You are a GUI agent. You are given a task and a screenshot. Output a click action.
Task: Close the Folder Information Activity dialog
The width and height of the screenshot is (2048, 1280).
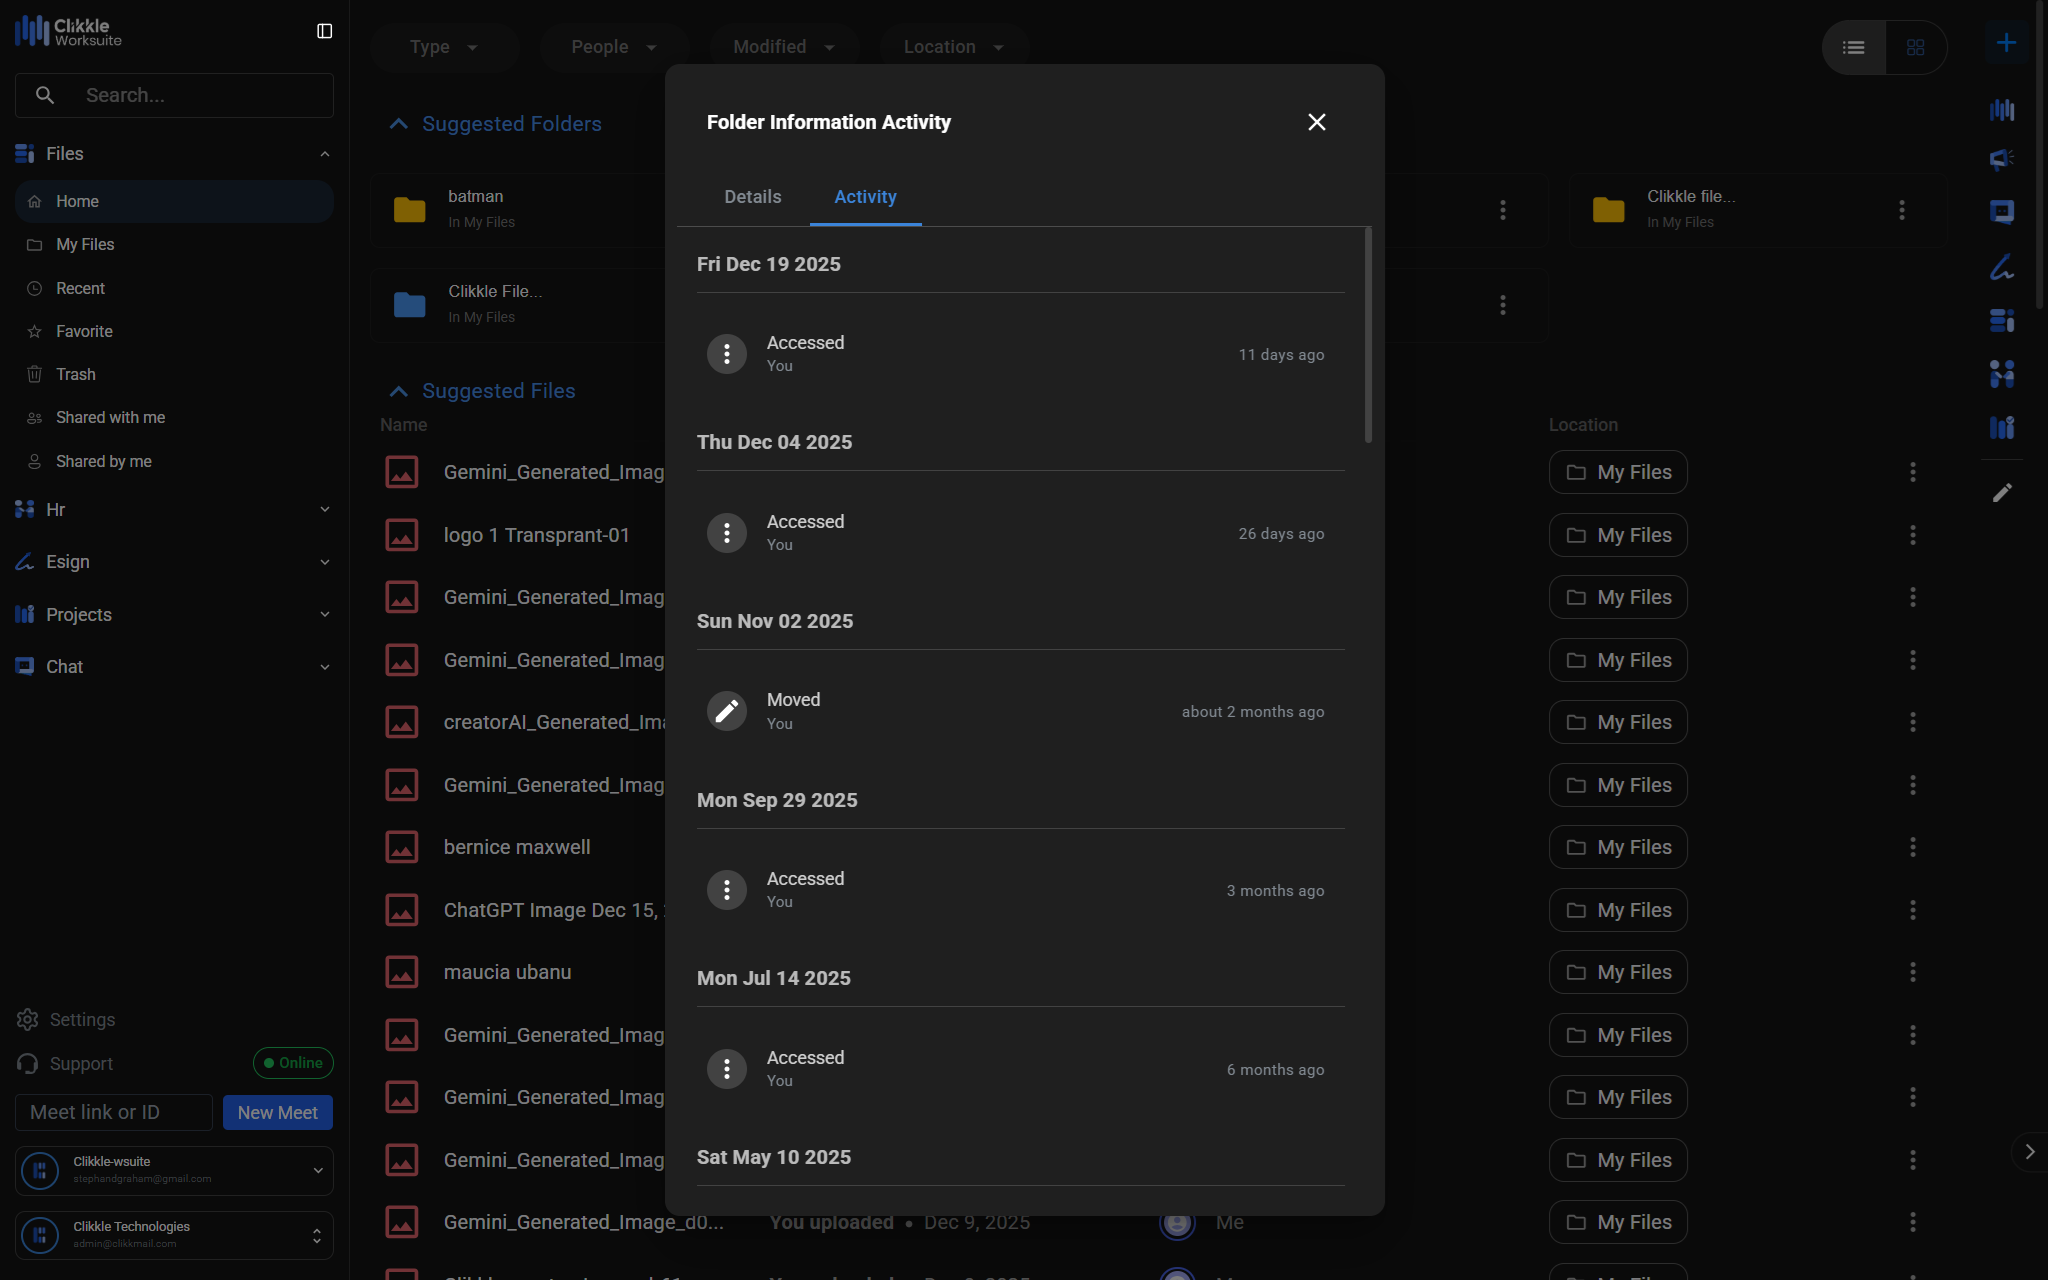click(1316, 122)
